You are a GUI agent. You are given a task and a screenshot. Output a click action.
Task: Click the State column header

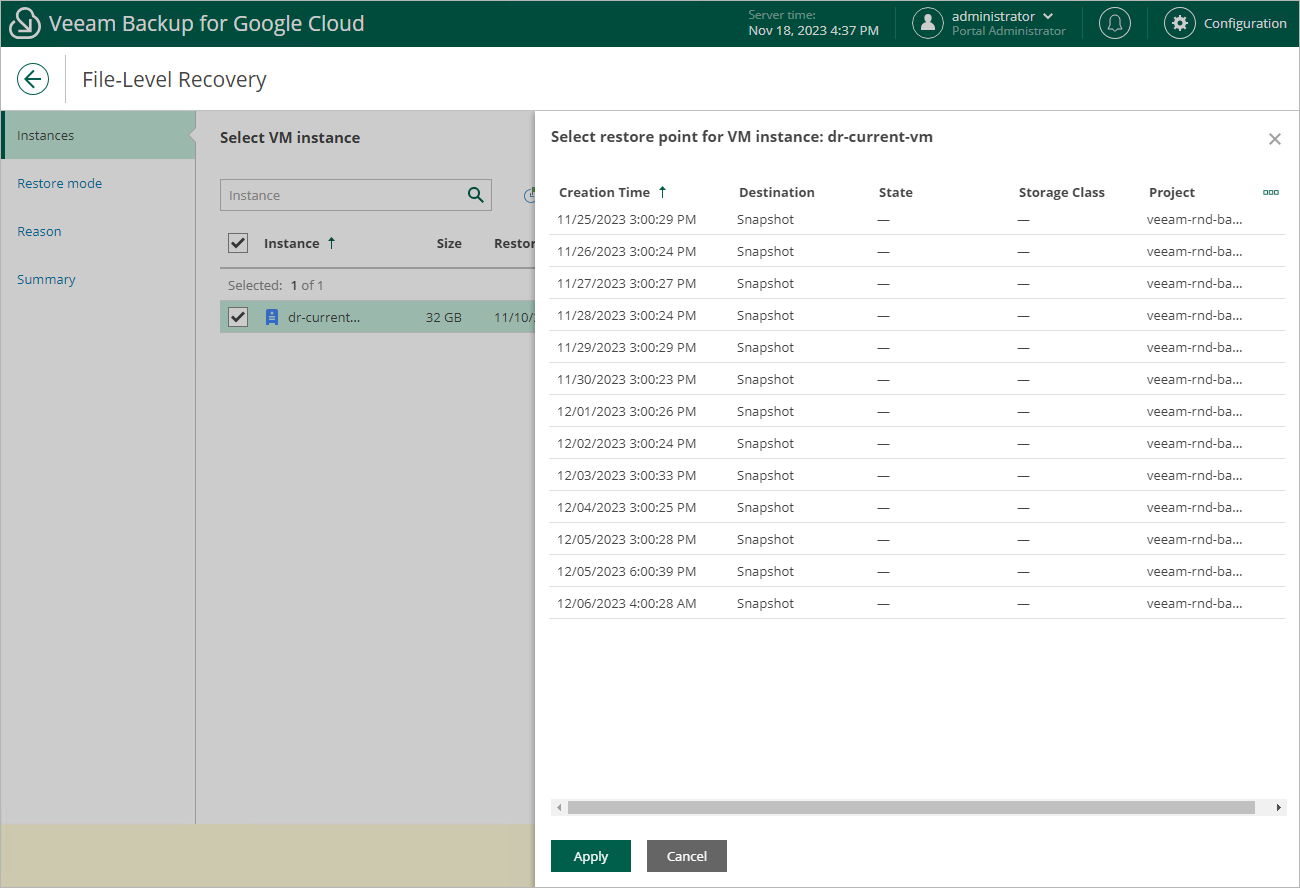896,192
